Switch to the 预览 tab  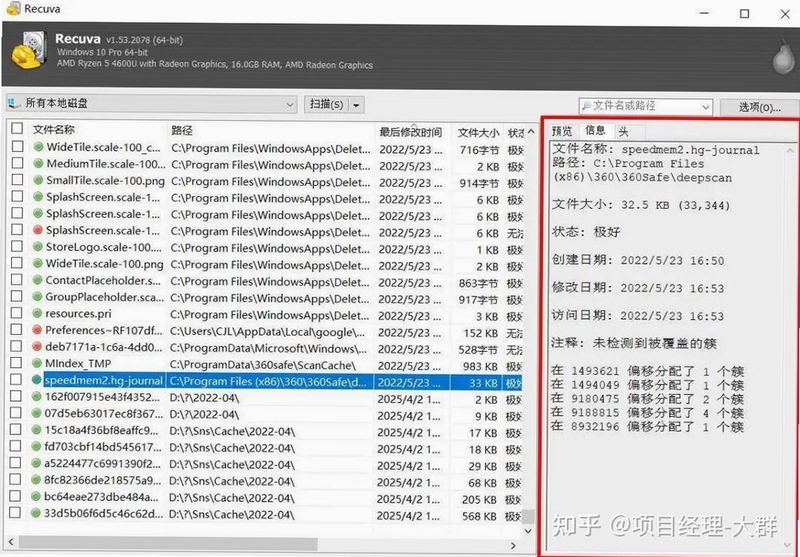click(x=562, y=132)
